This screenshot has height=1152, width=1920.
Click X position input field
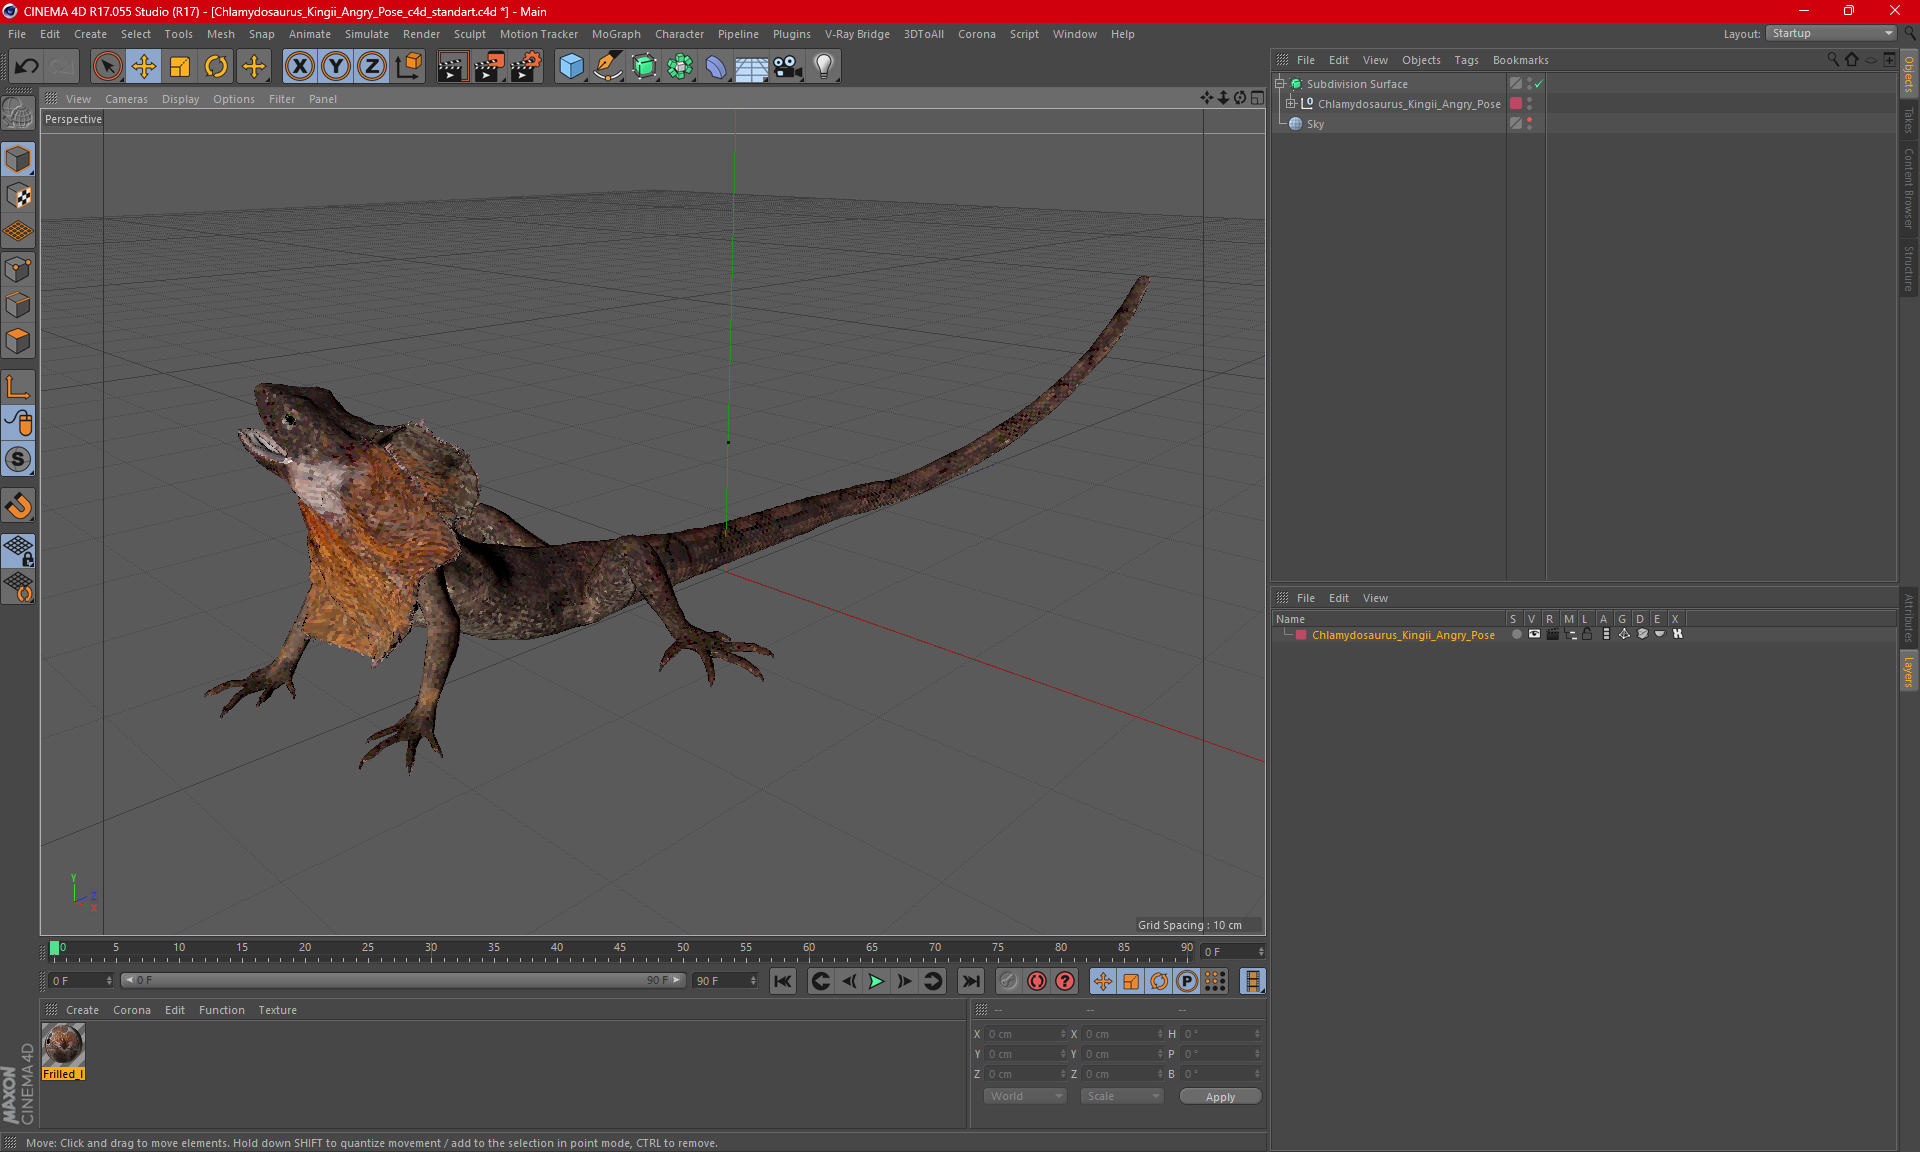coord(1026,1034)
